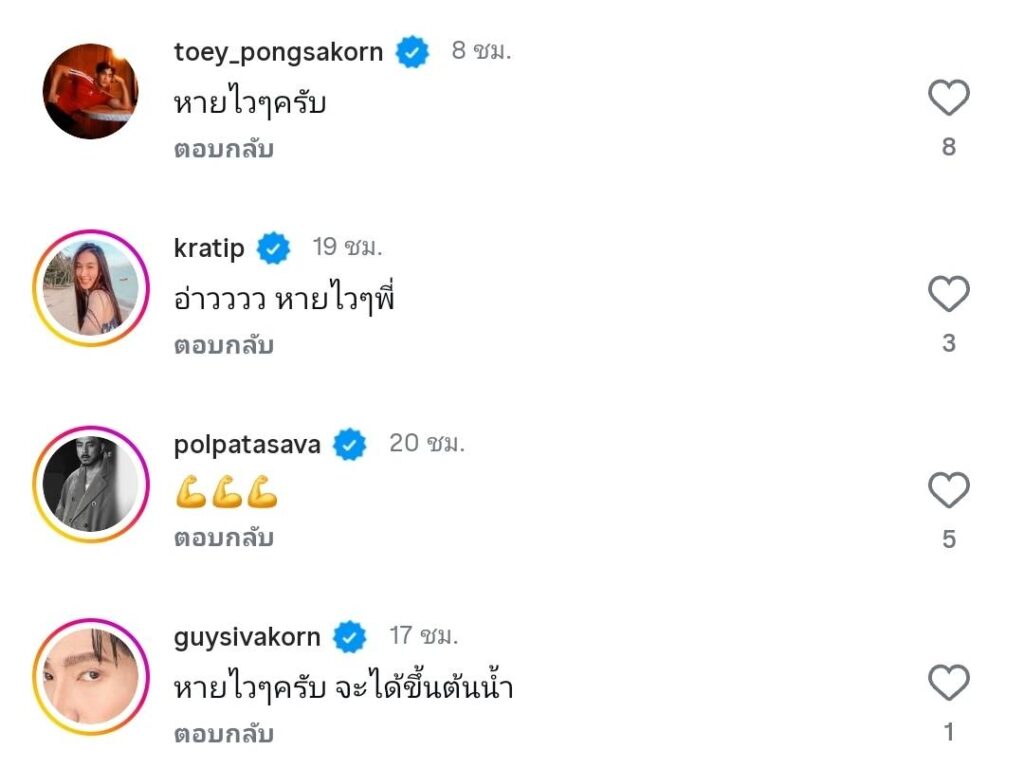Click the verified checkmark next to polpatasava
Image resolution: width=1024 pixels, height=768 pixels.
click(350, 444)
